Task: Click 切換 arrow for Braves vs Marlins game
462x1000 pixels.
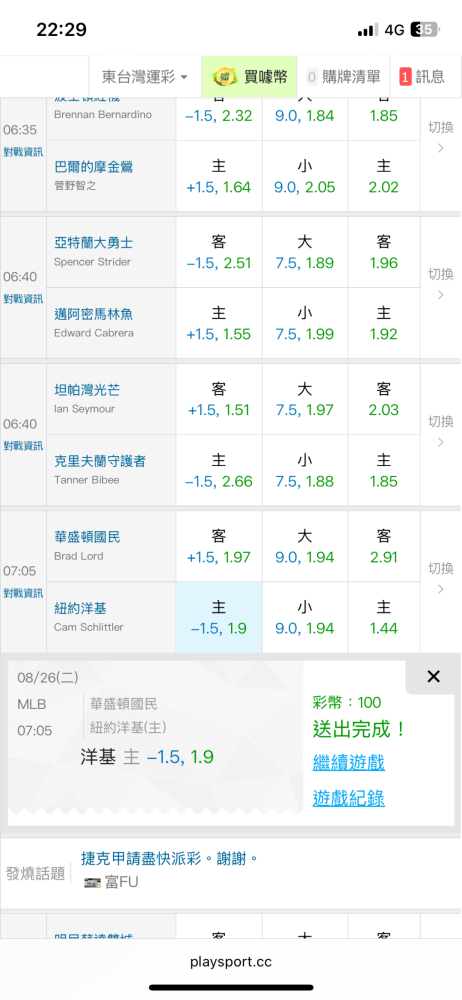Action: tap(440, 284)
